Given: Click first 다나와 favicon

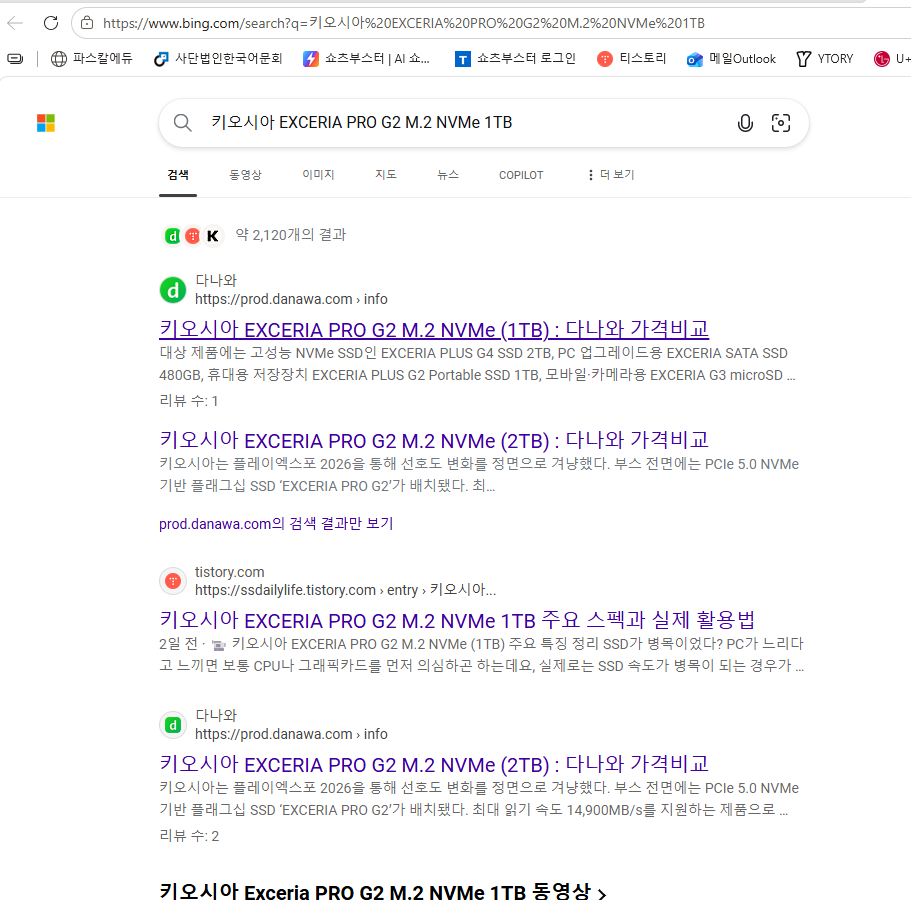Looking at the screenshot, I should (x=173, y=290).
